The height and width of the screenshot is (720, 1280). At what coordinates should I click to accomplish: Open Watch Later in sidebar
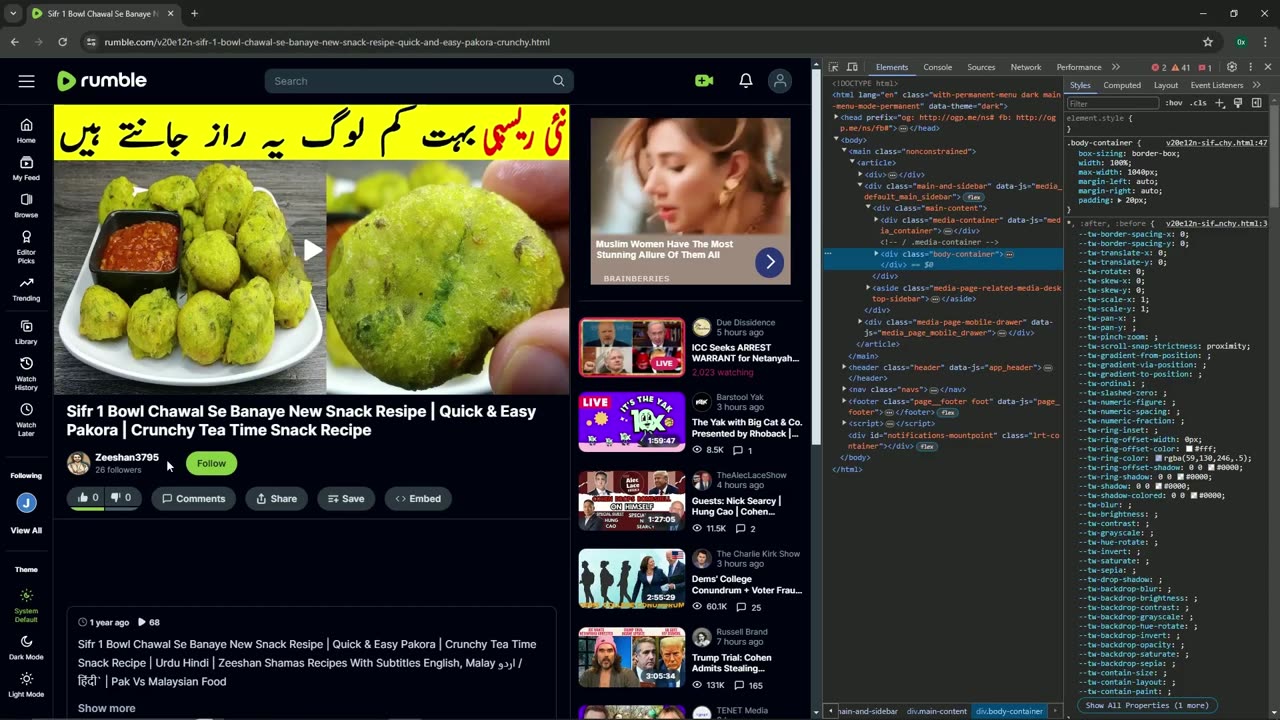(26, 418)
